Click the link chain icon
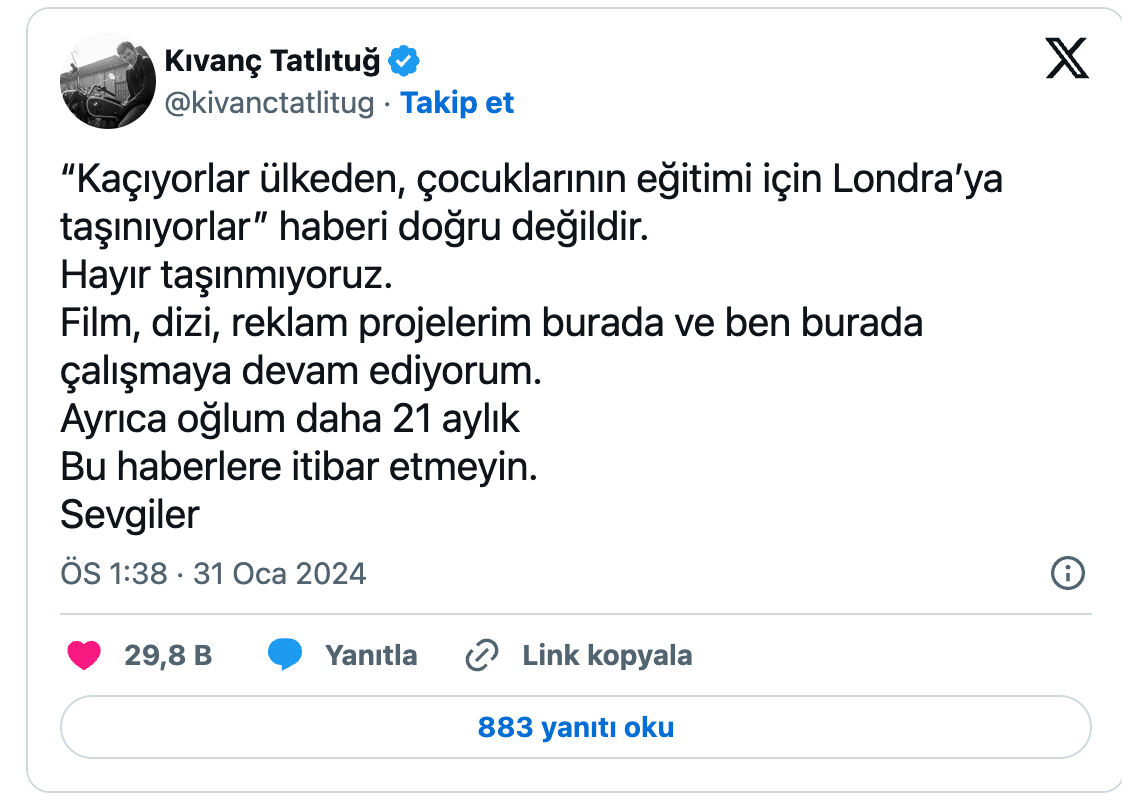 point(484,655)
